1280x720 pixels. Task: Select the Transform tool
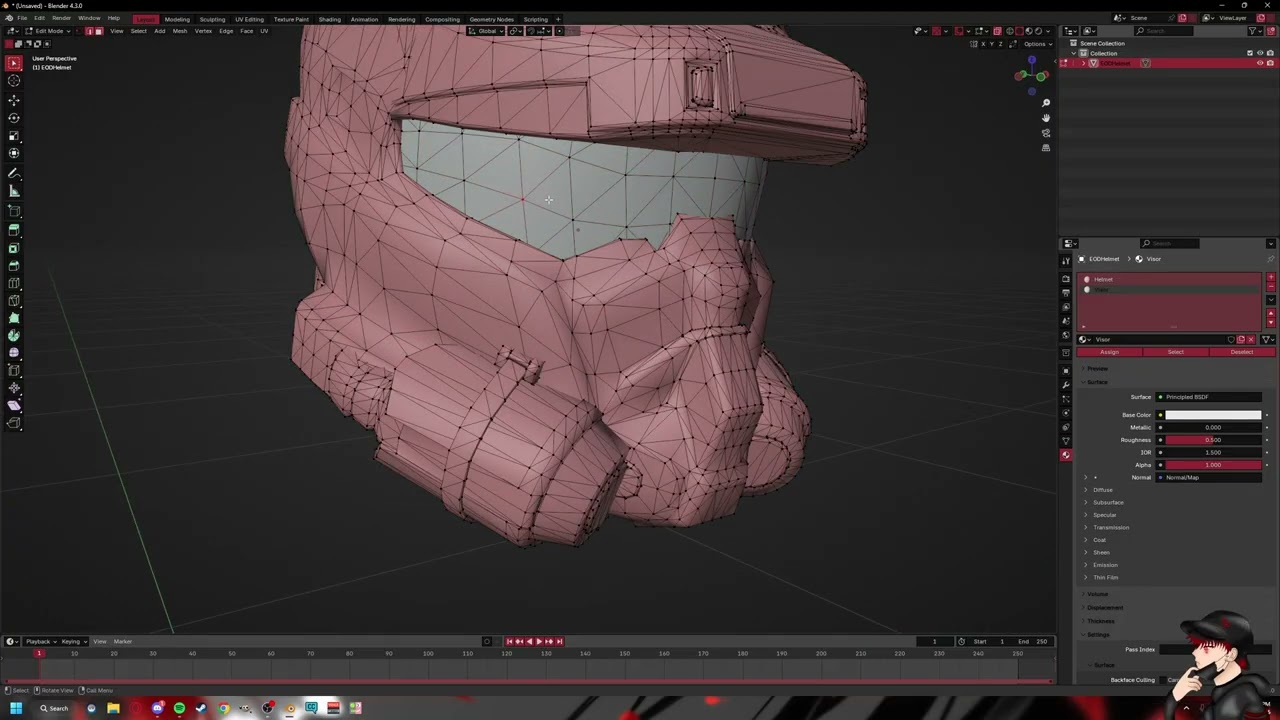(14, 153)
